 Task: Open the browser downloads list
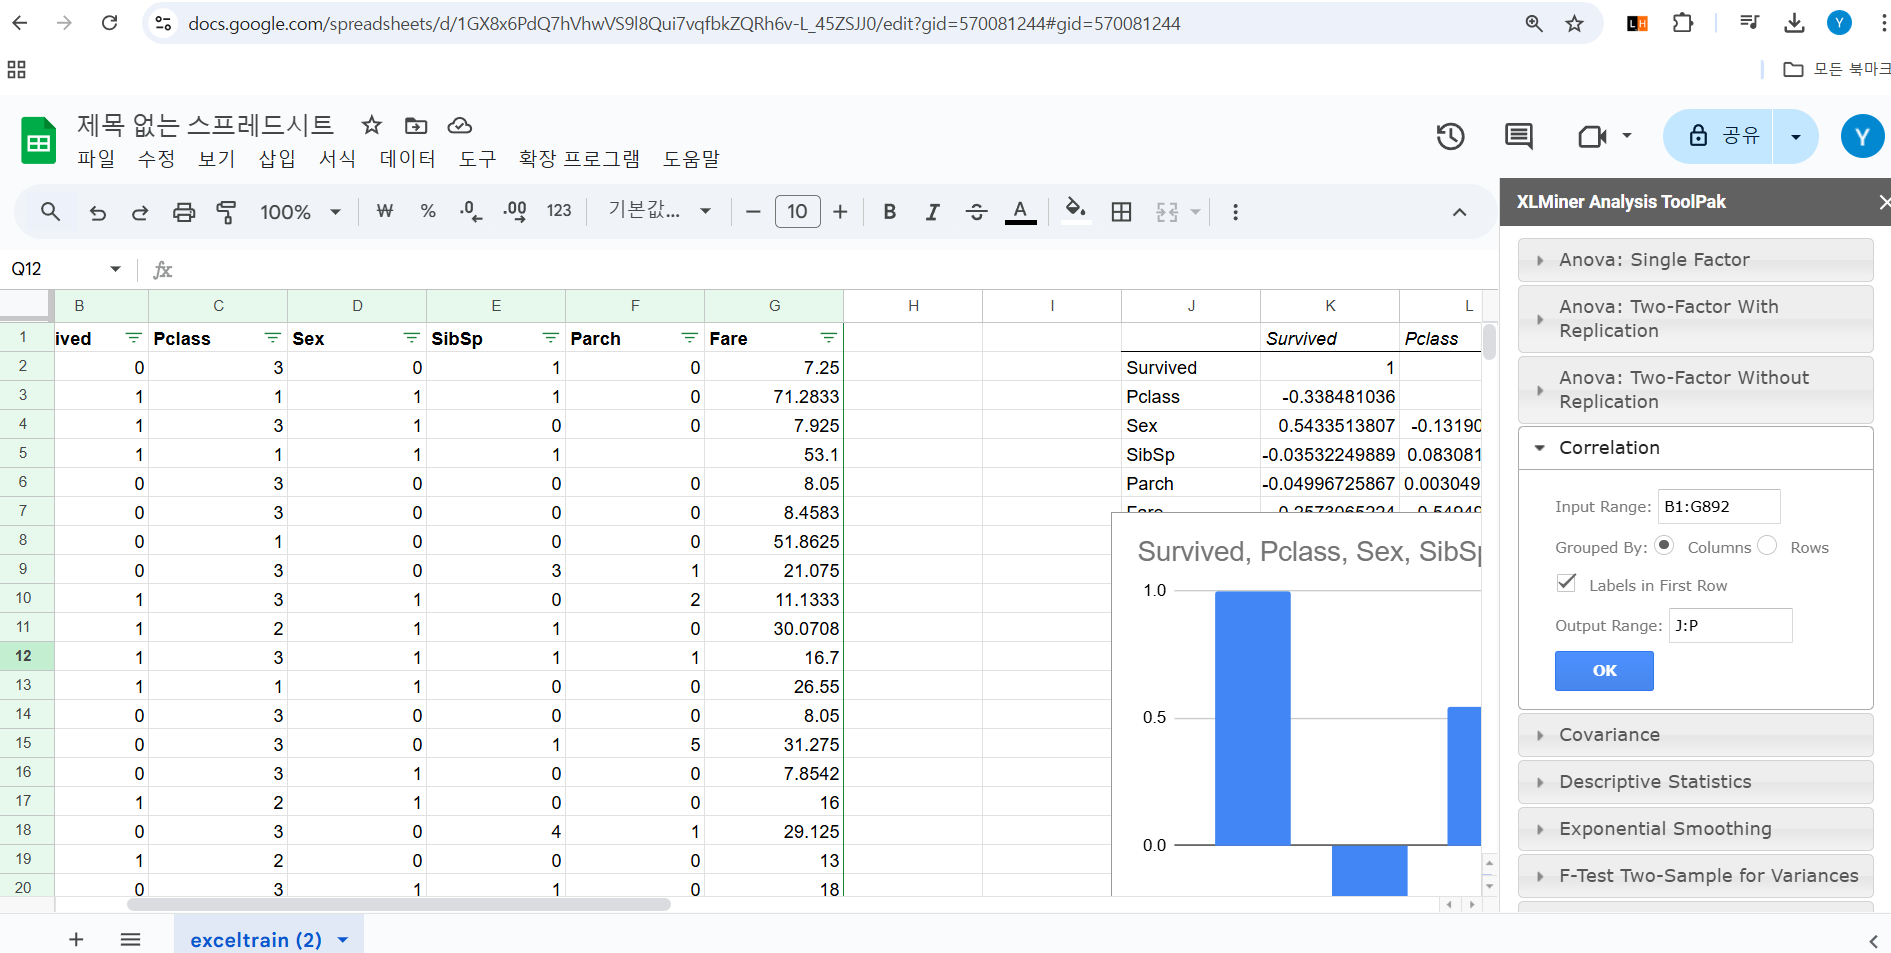[1795, 23]
